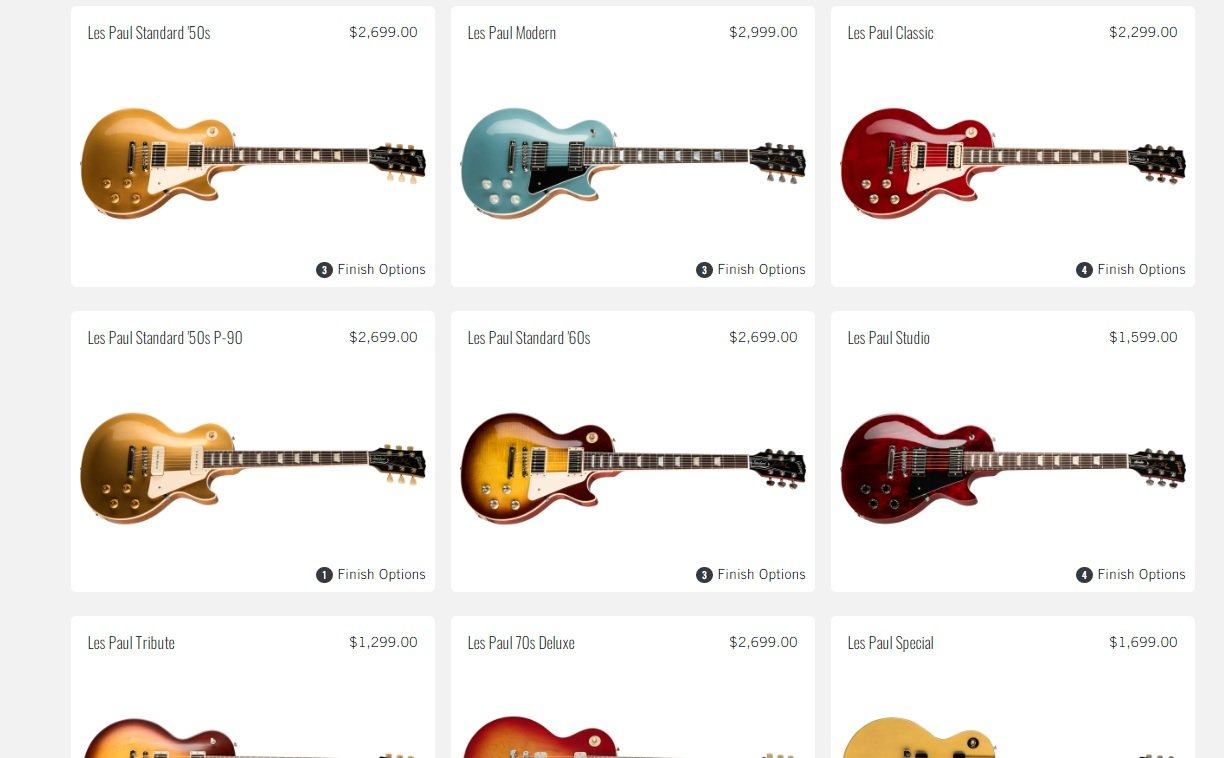Click the Les Paul Modern product name
The width and height of the screenshot is (1224, 758).
click(x=512, y=33)
